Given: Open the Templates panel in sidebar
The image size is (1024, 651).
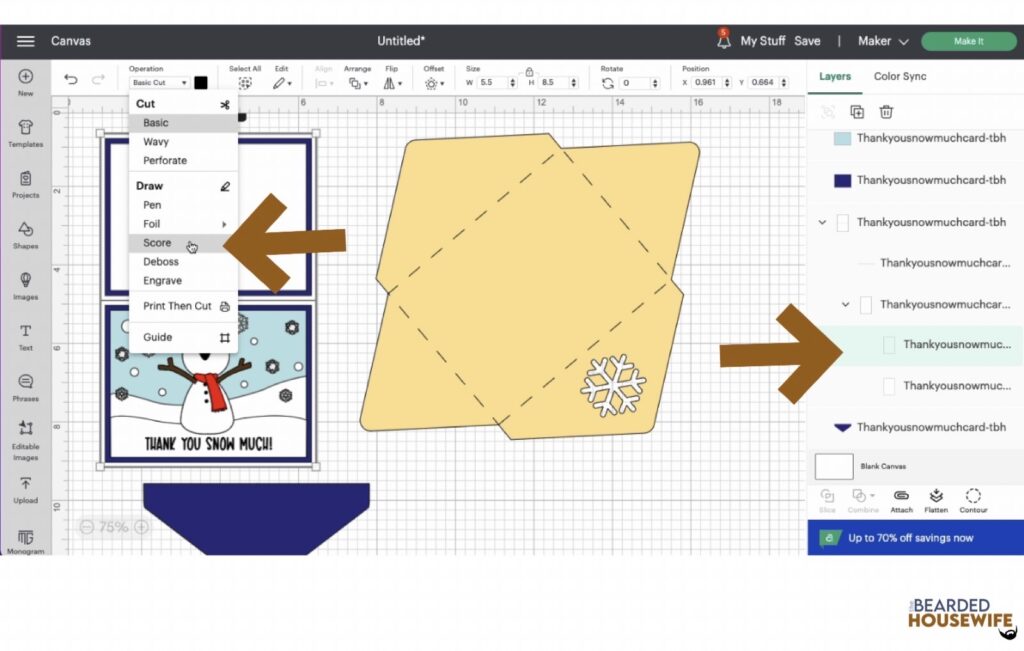Looking at the screenshot, I should click(x=25, y=133).
